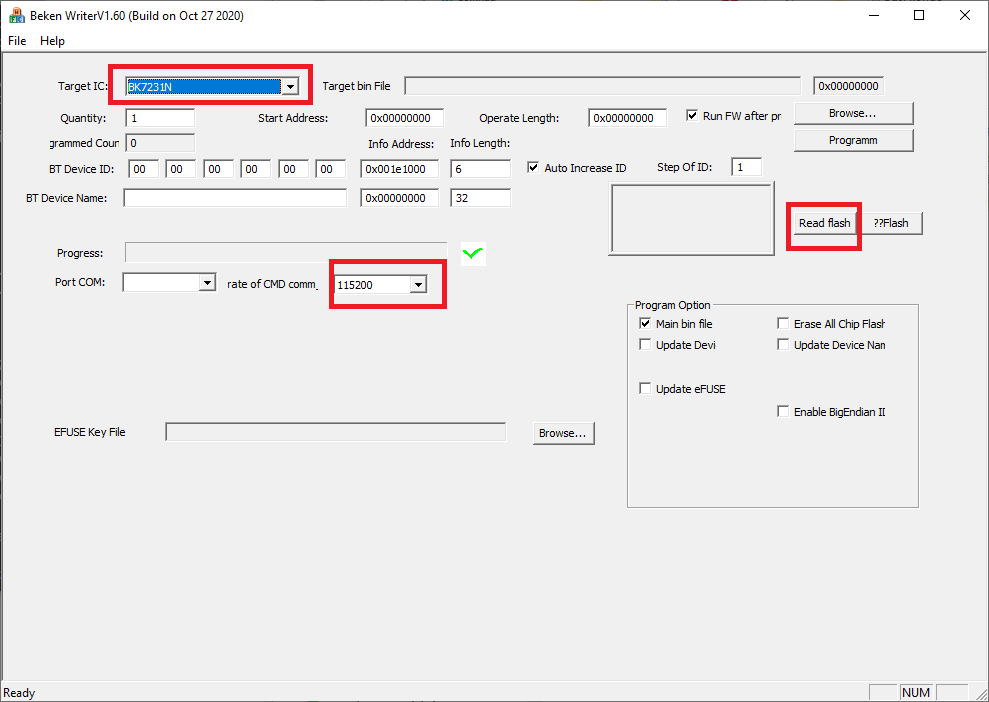
Task: Minimize the Beken Writer window
Action: point(874,16)
